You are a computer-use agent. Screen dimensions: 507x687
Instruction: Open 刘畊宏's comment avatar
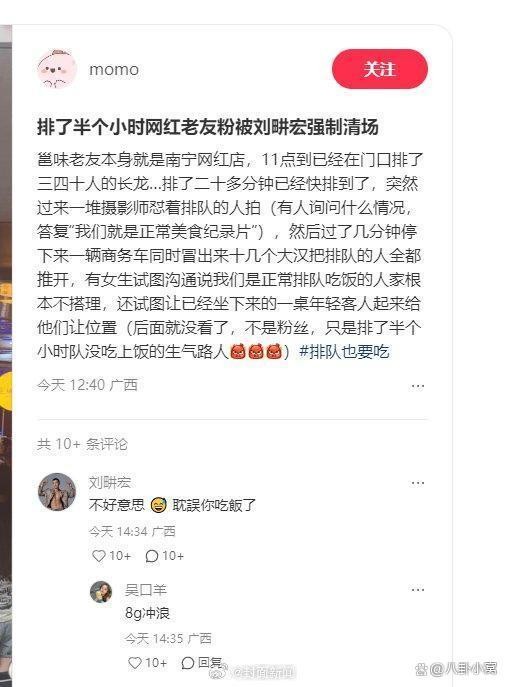(x=57, y=492)
